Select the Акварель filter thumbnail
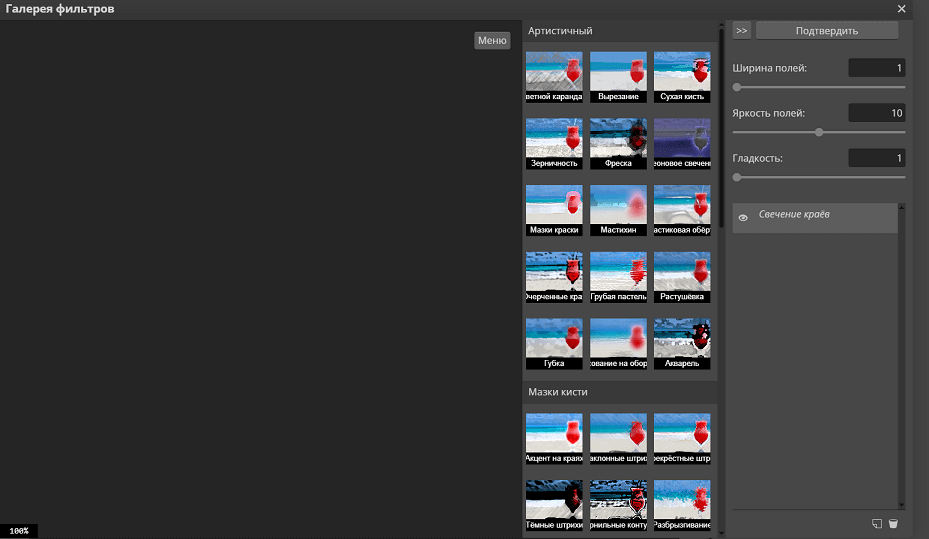 point(682,344)
